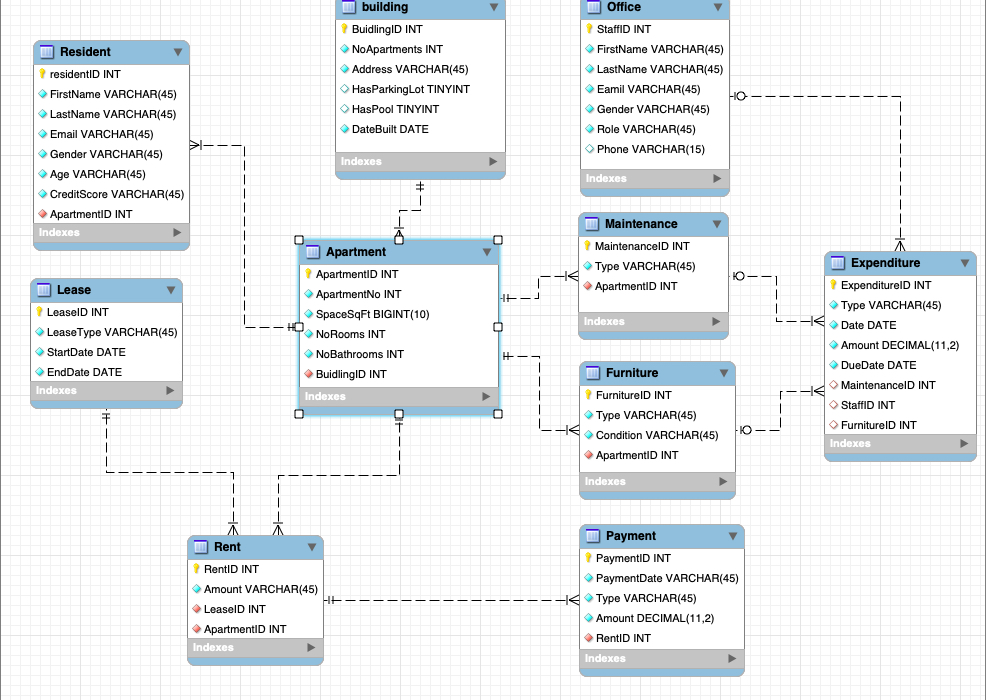The width and height of the screenshot is (986, 700).
Task: Expand Indexes section of Expenditure table
Action: pyautogui.click(x=964, y=443)
